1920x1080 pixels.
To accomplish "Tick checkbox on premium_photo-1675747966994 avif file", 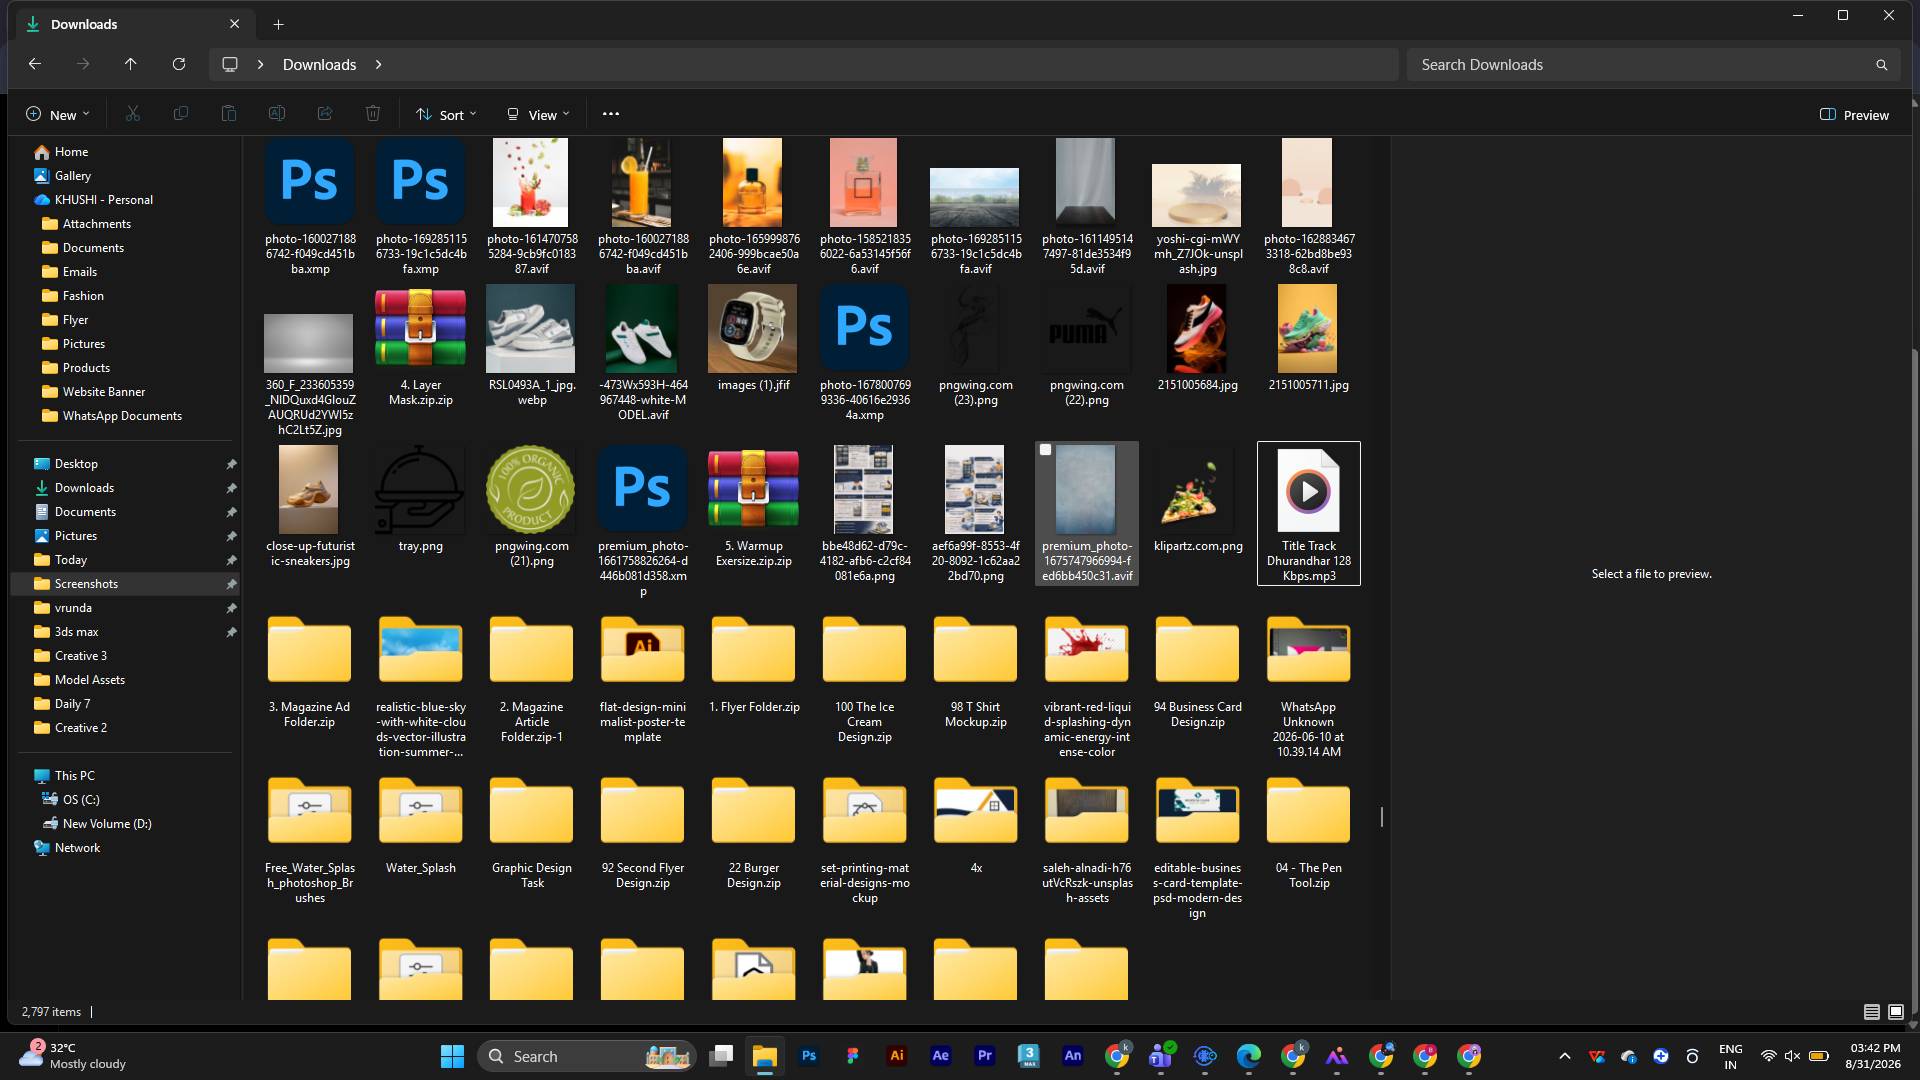I will click(x=1046, y=451).
